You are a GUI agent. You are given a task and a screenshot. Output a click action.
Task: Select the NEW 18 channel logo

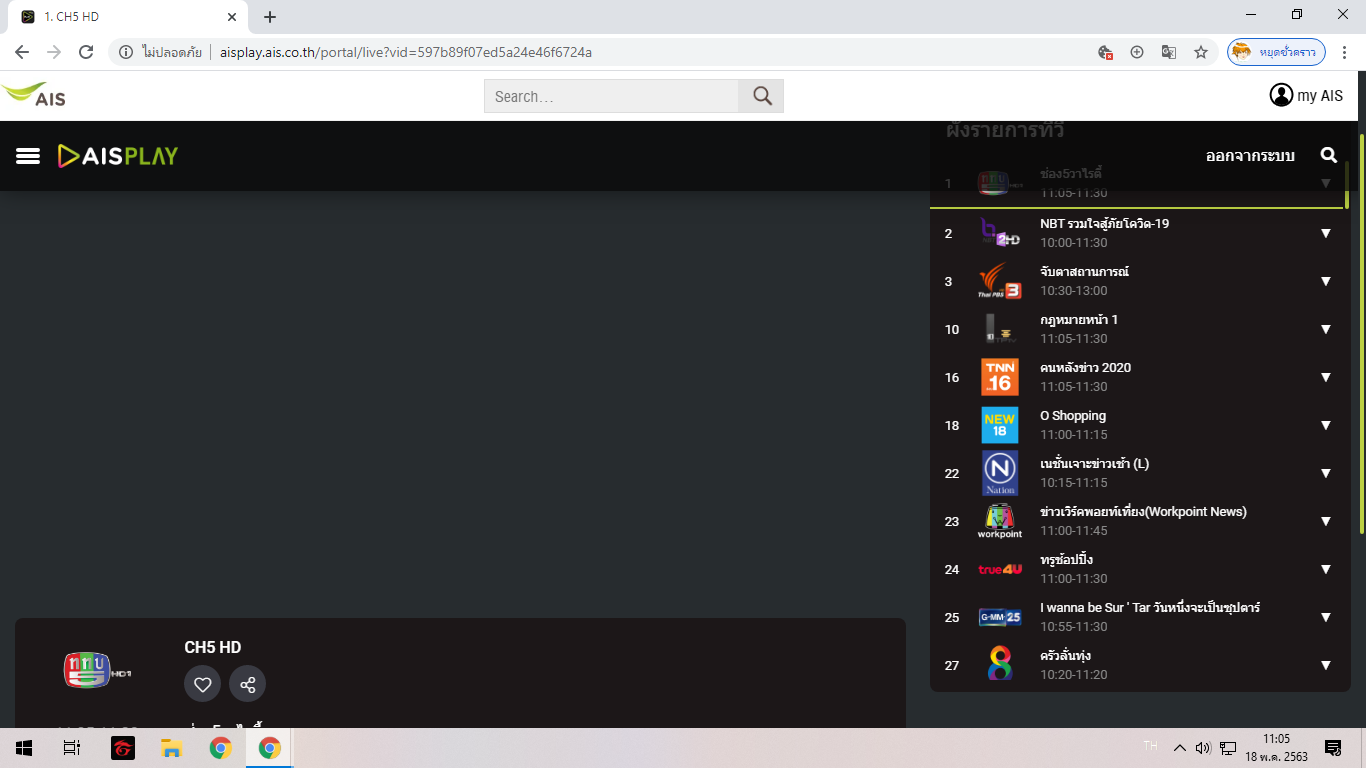click(x=1000, y=425)
